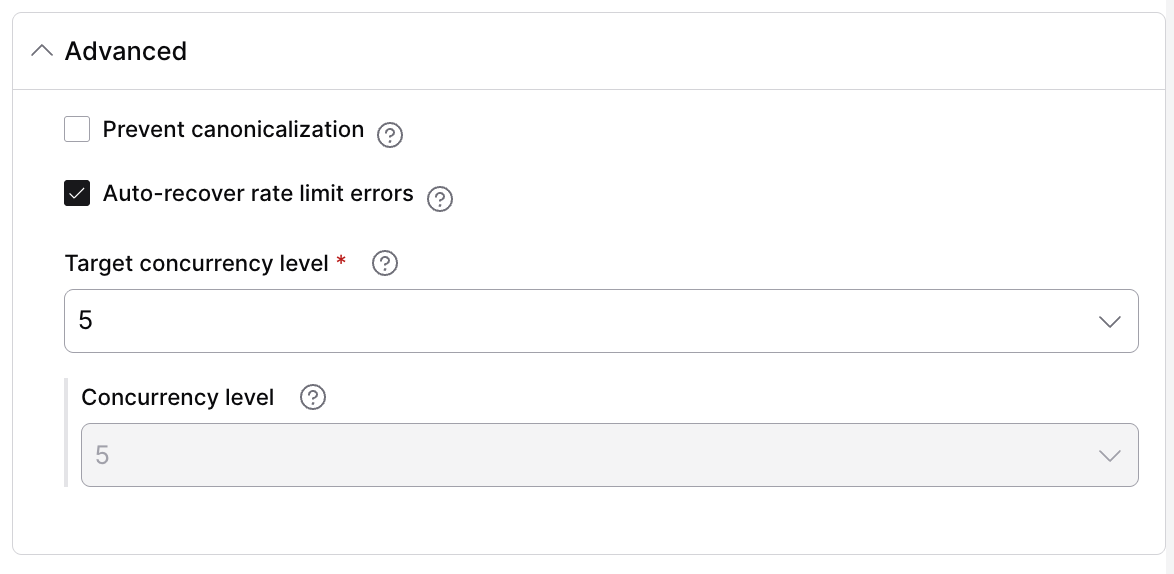The height and width of the screenshot is (574, 1174).
Task: Click the grayed-out 5 in Concurrency level
Action: (103, 455)
